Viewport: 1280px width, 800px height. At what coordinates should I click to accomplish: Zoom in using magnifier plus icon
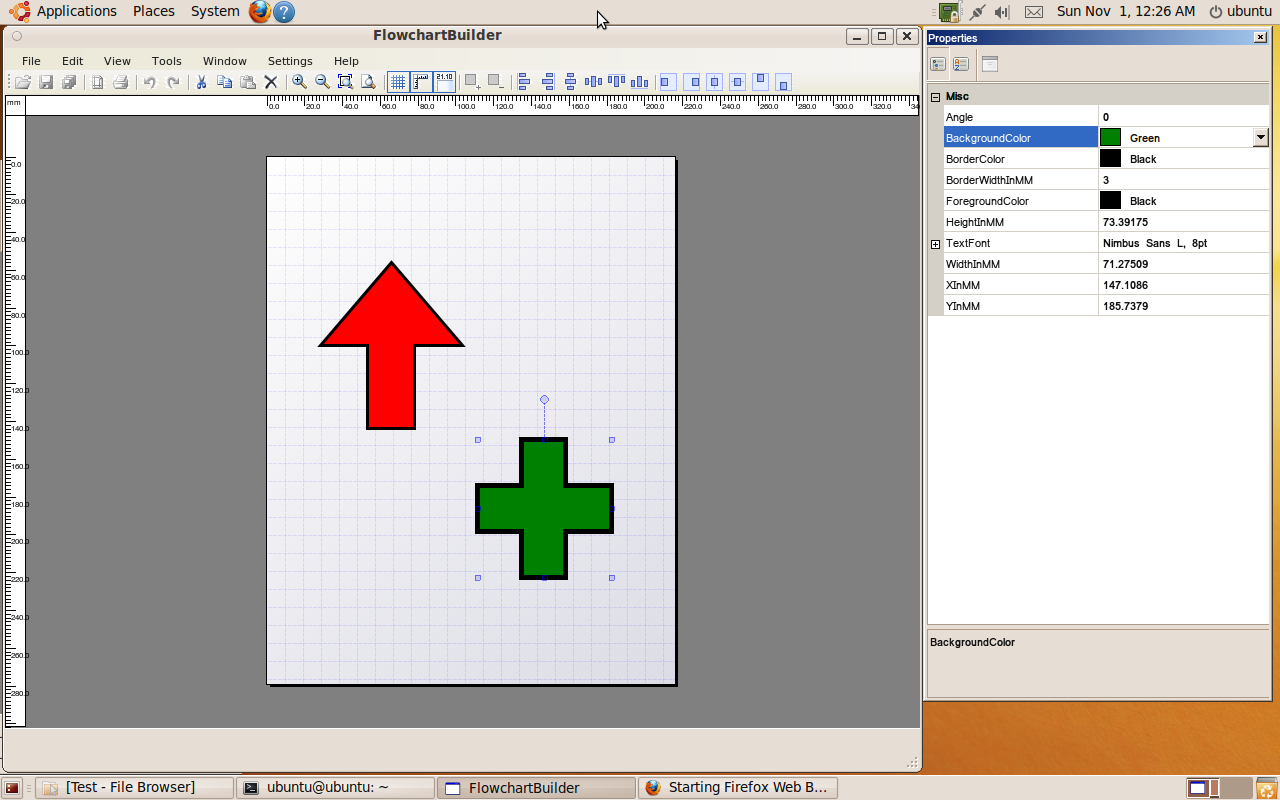click(x=299, y=82)
